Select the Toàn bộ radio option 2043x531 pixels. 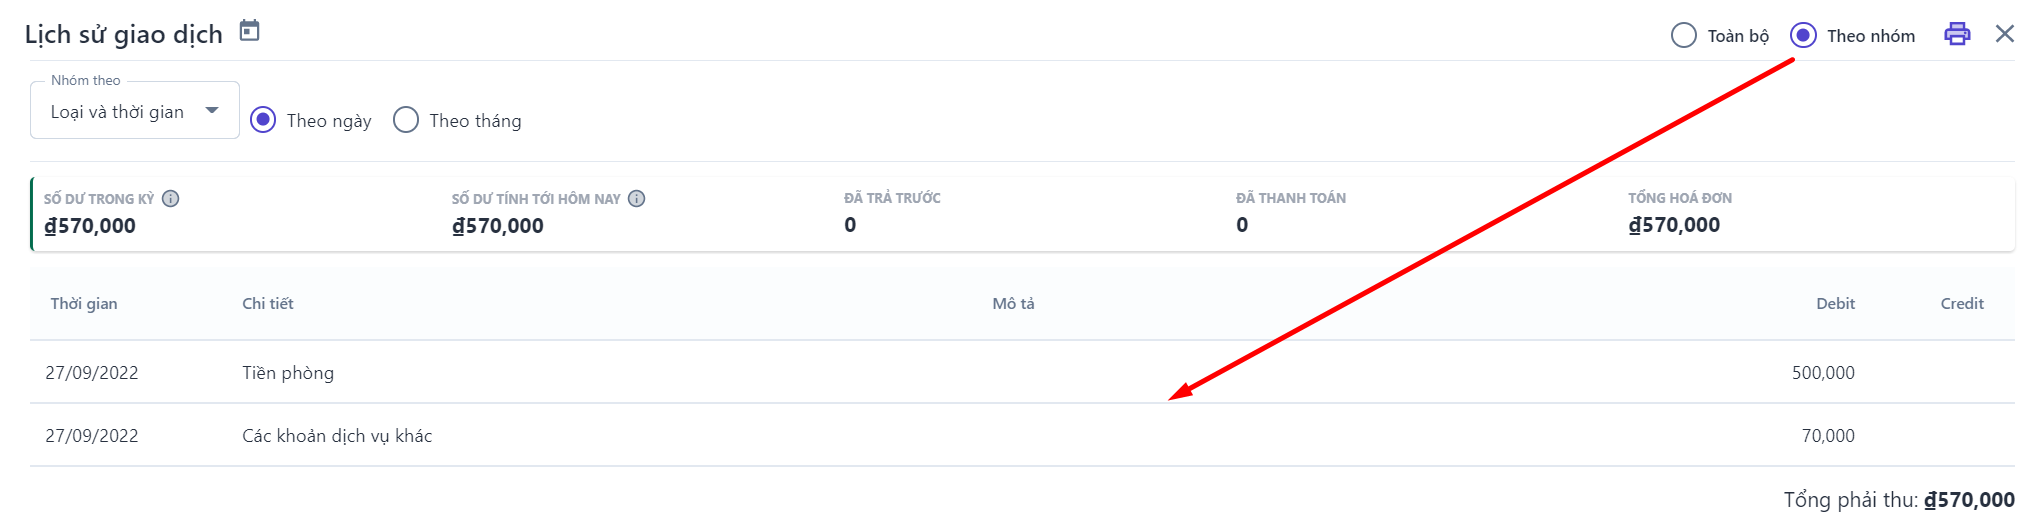1684,36
